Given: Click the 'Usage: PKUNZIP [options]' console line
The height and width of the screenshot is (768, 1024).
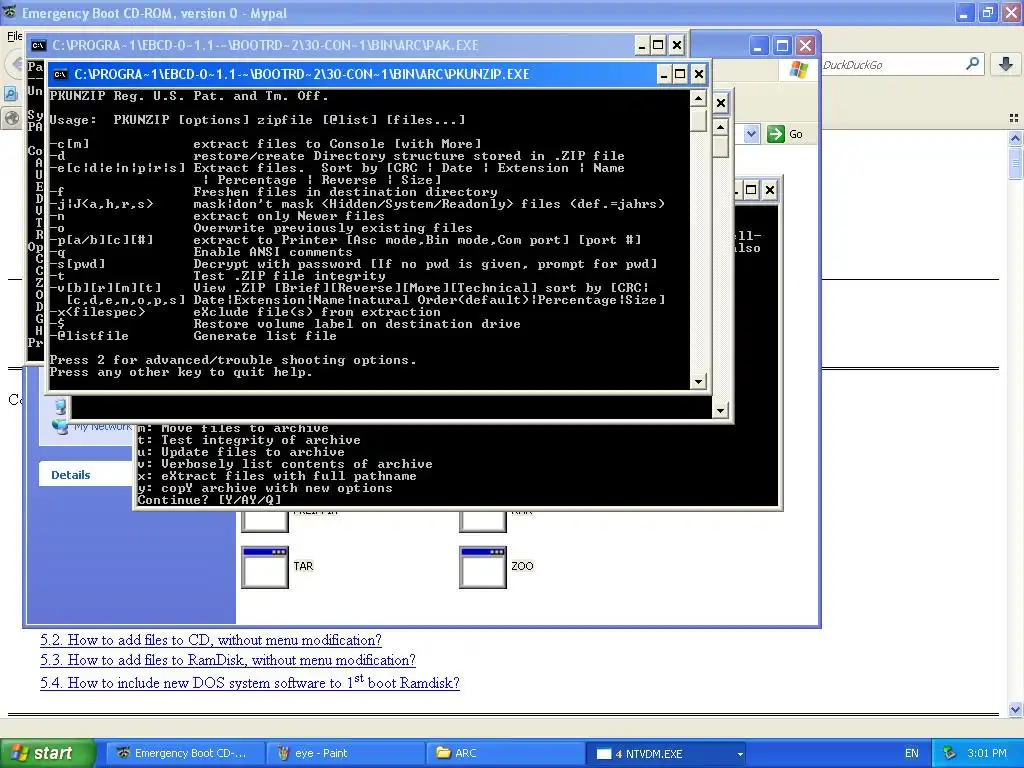Looking at the screenshot, I should 257,120.
